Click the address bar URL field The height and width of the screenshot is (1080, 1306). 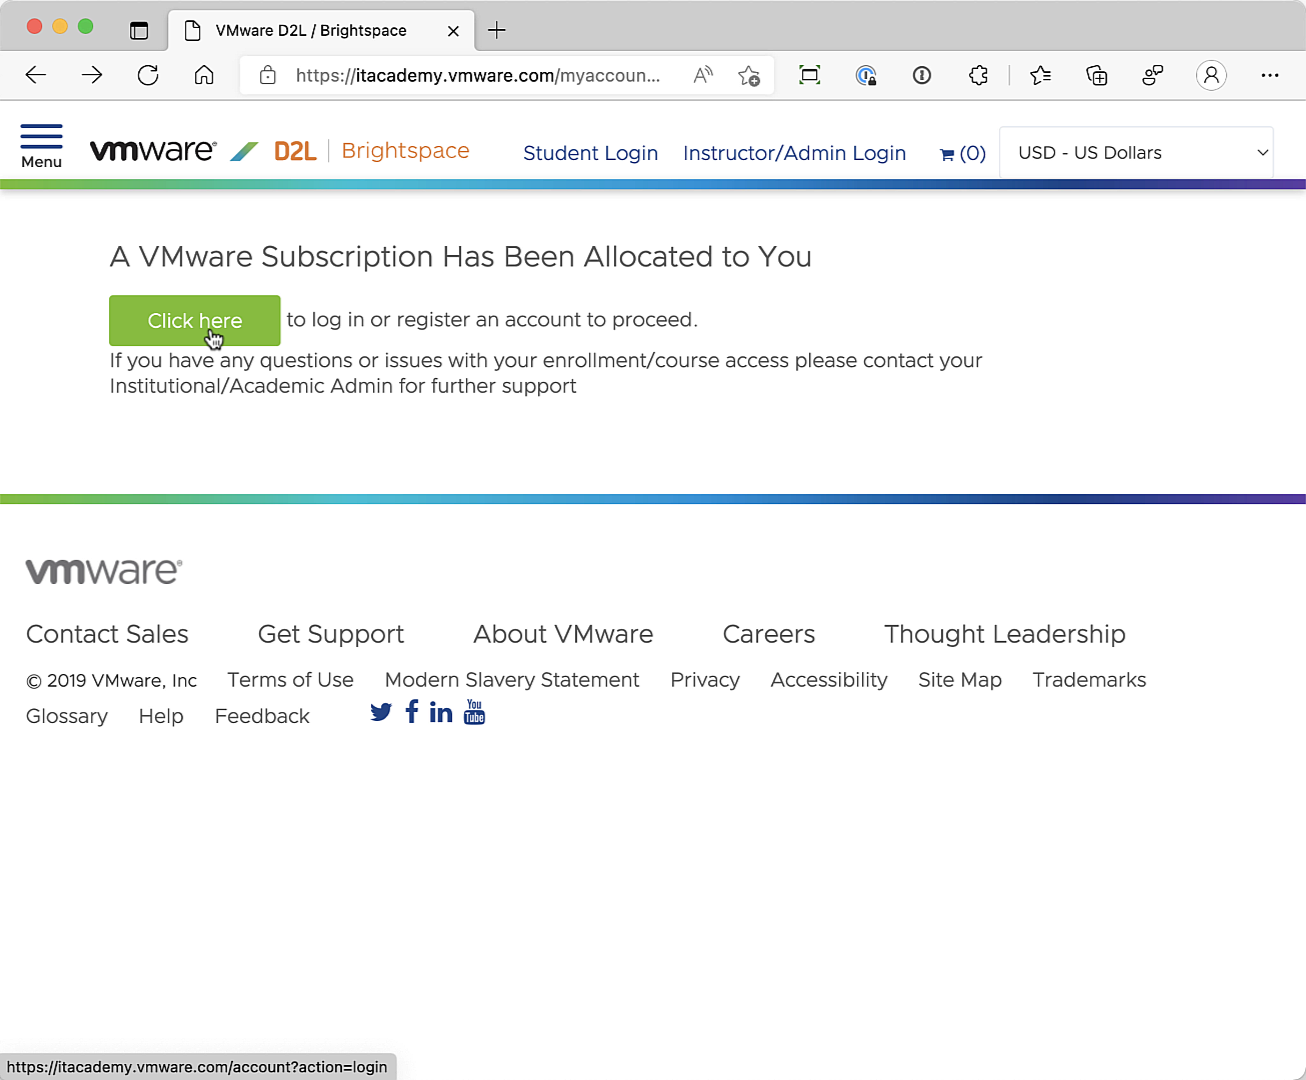pyautogui.click(x=477, y=75)
